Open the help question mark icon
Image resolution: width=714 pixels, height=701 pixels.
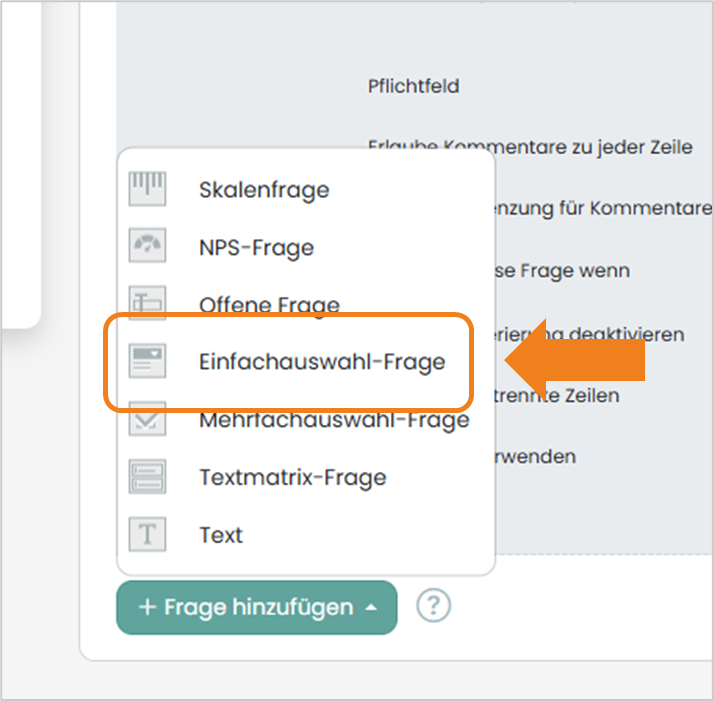(x=433, y=606)
